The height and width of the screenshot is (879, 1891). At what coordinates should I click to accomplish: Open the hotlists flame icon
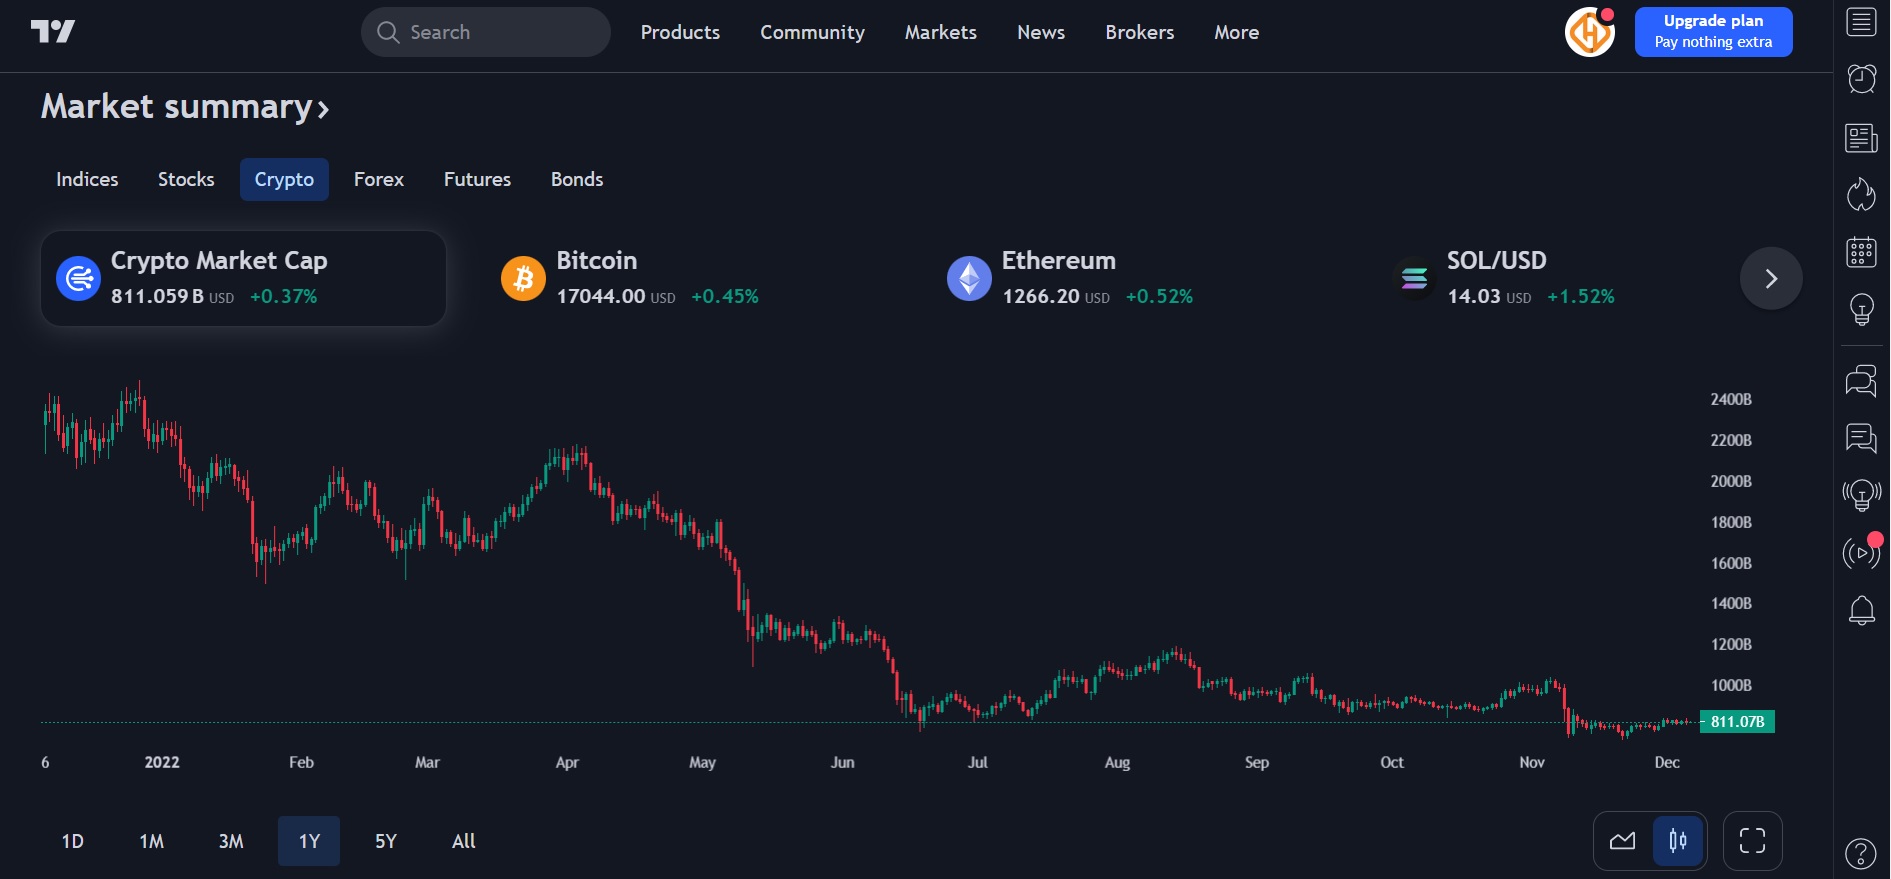(1861, 194)
